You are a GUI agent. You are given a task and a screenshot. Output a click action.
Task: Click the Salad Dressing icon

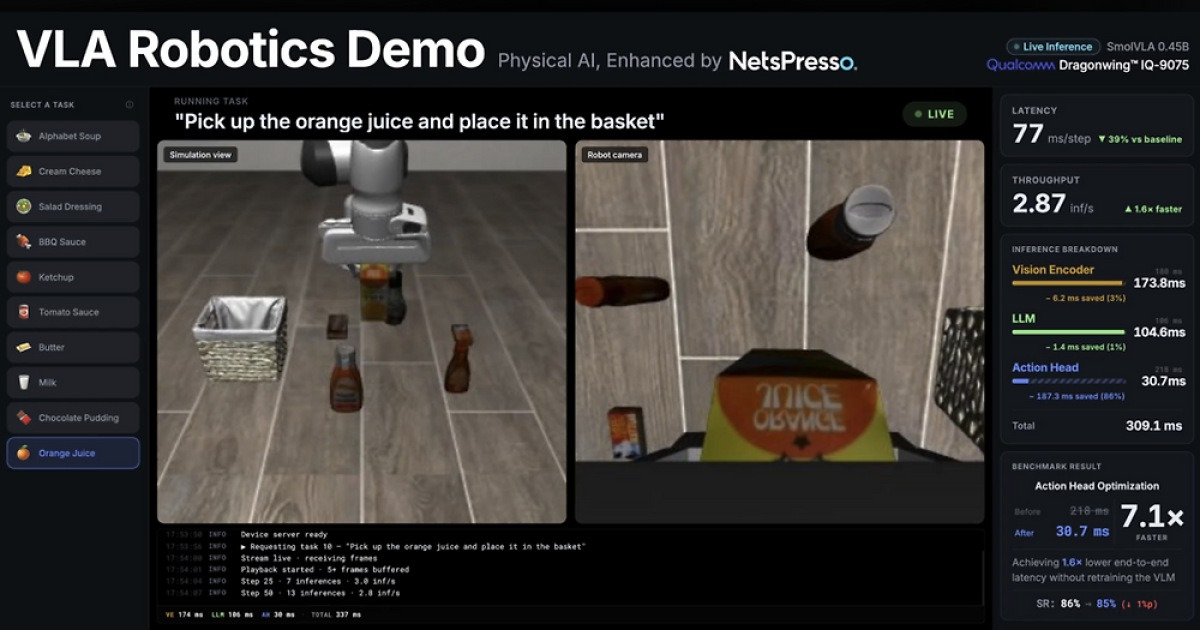tap(23, 206)
